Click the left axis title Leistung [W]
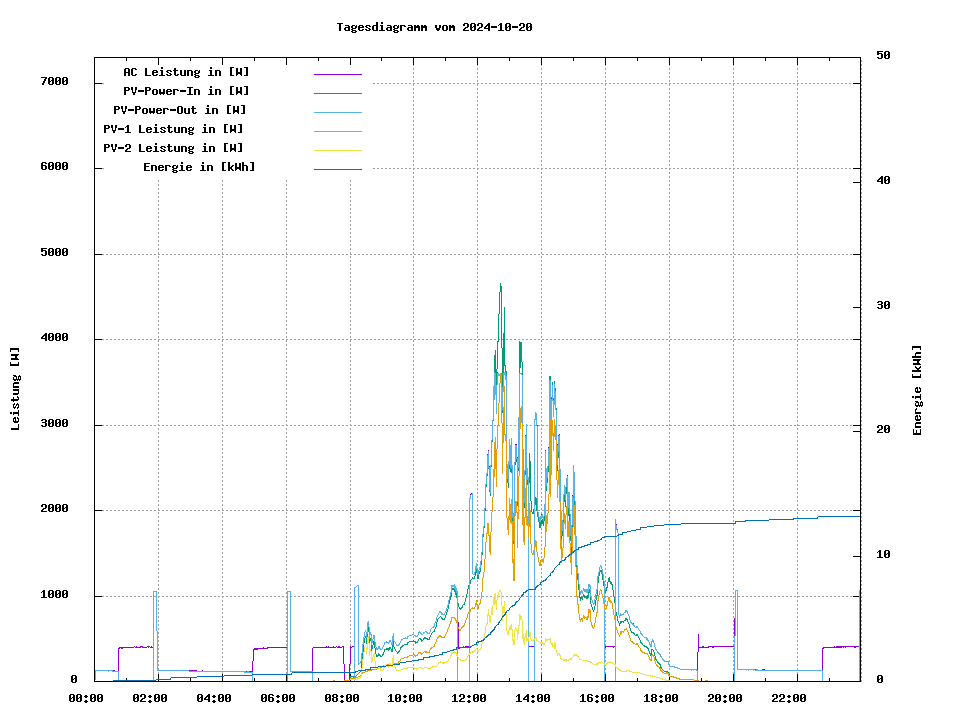Image resolution: width=960 pixels, height=720 pixels. pyautogui.click(x=16, y=388)
